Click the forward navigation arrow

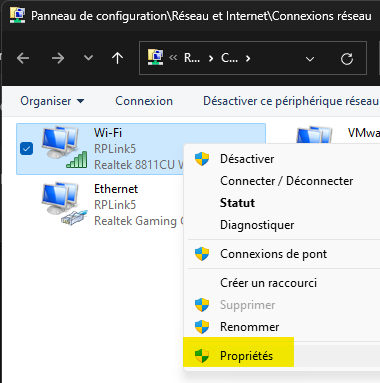(58, 58)
